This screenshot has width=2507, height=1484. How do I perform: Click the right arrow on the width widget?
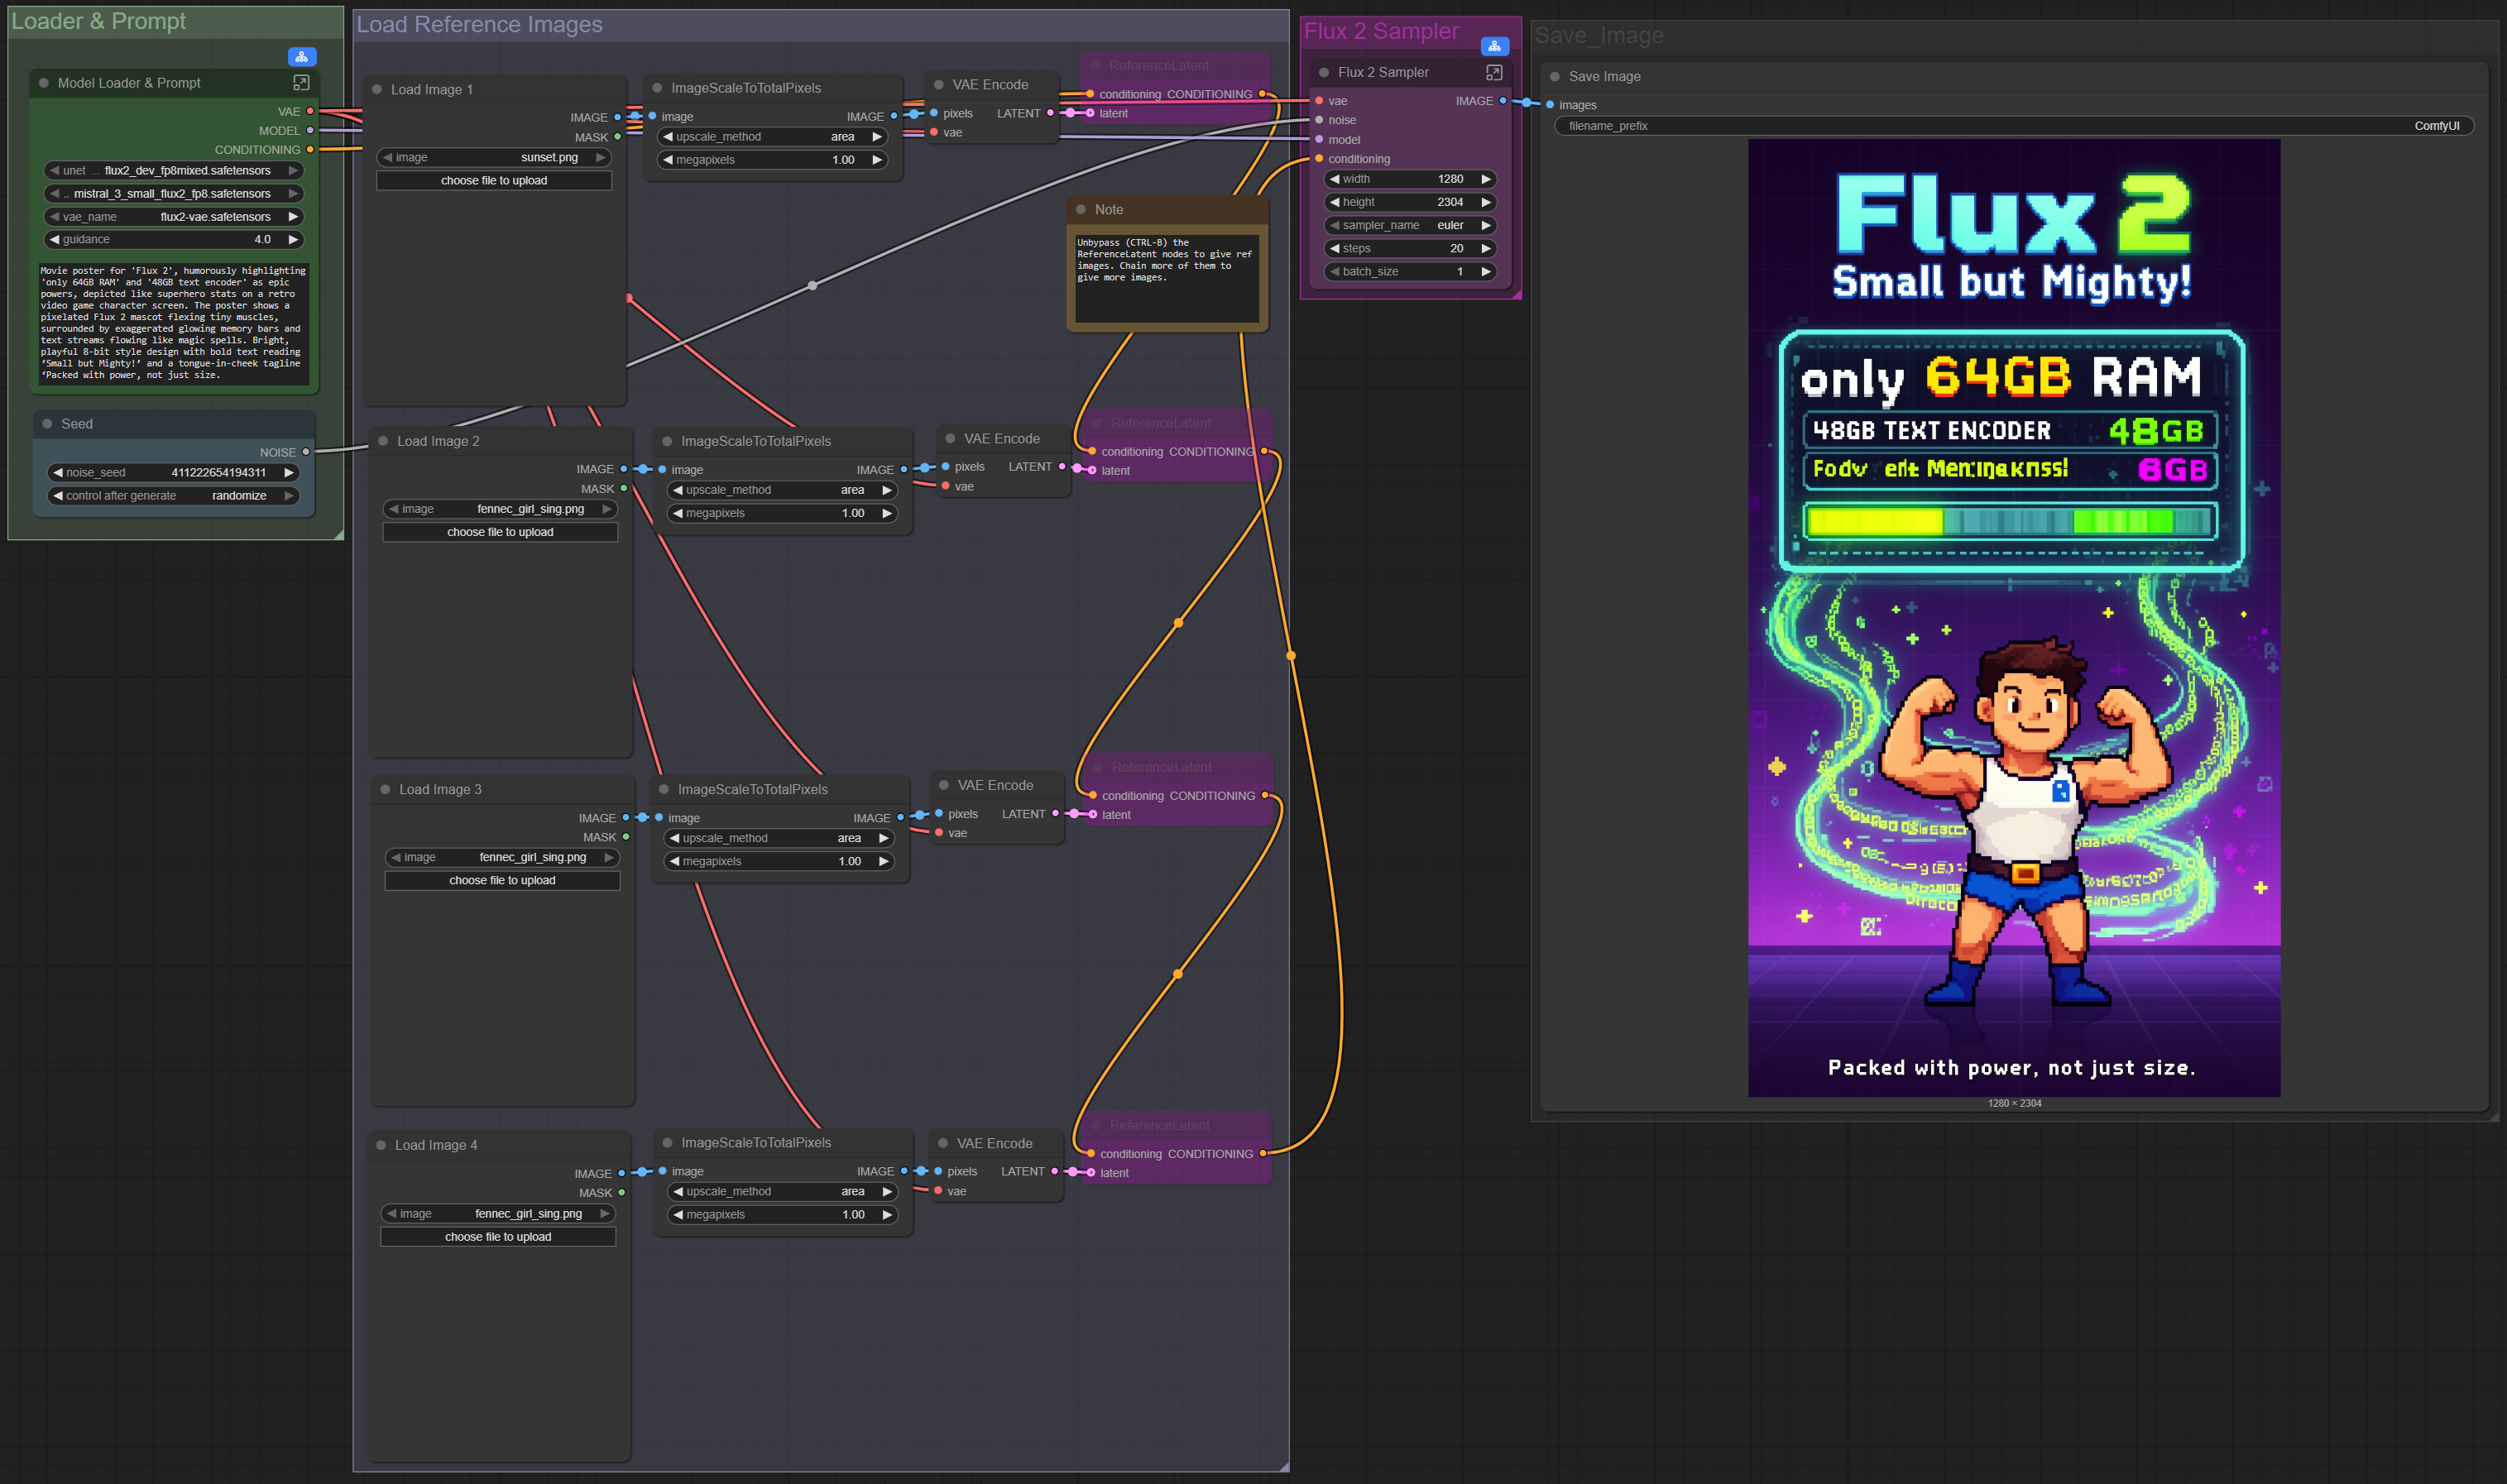1486,179
